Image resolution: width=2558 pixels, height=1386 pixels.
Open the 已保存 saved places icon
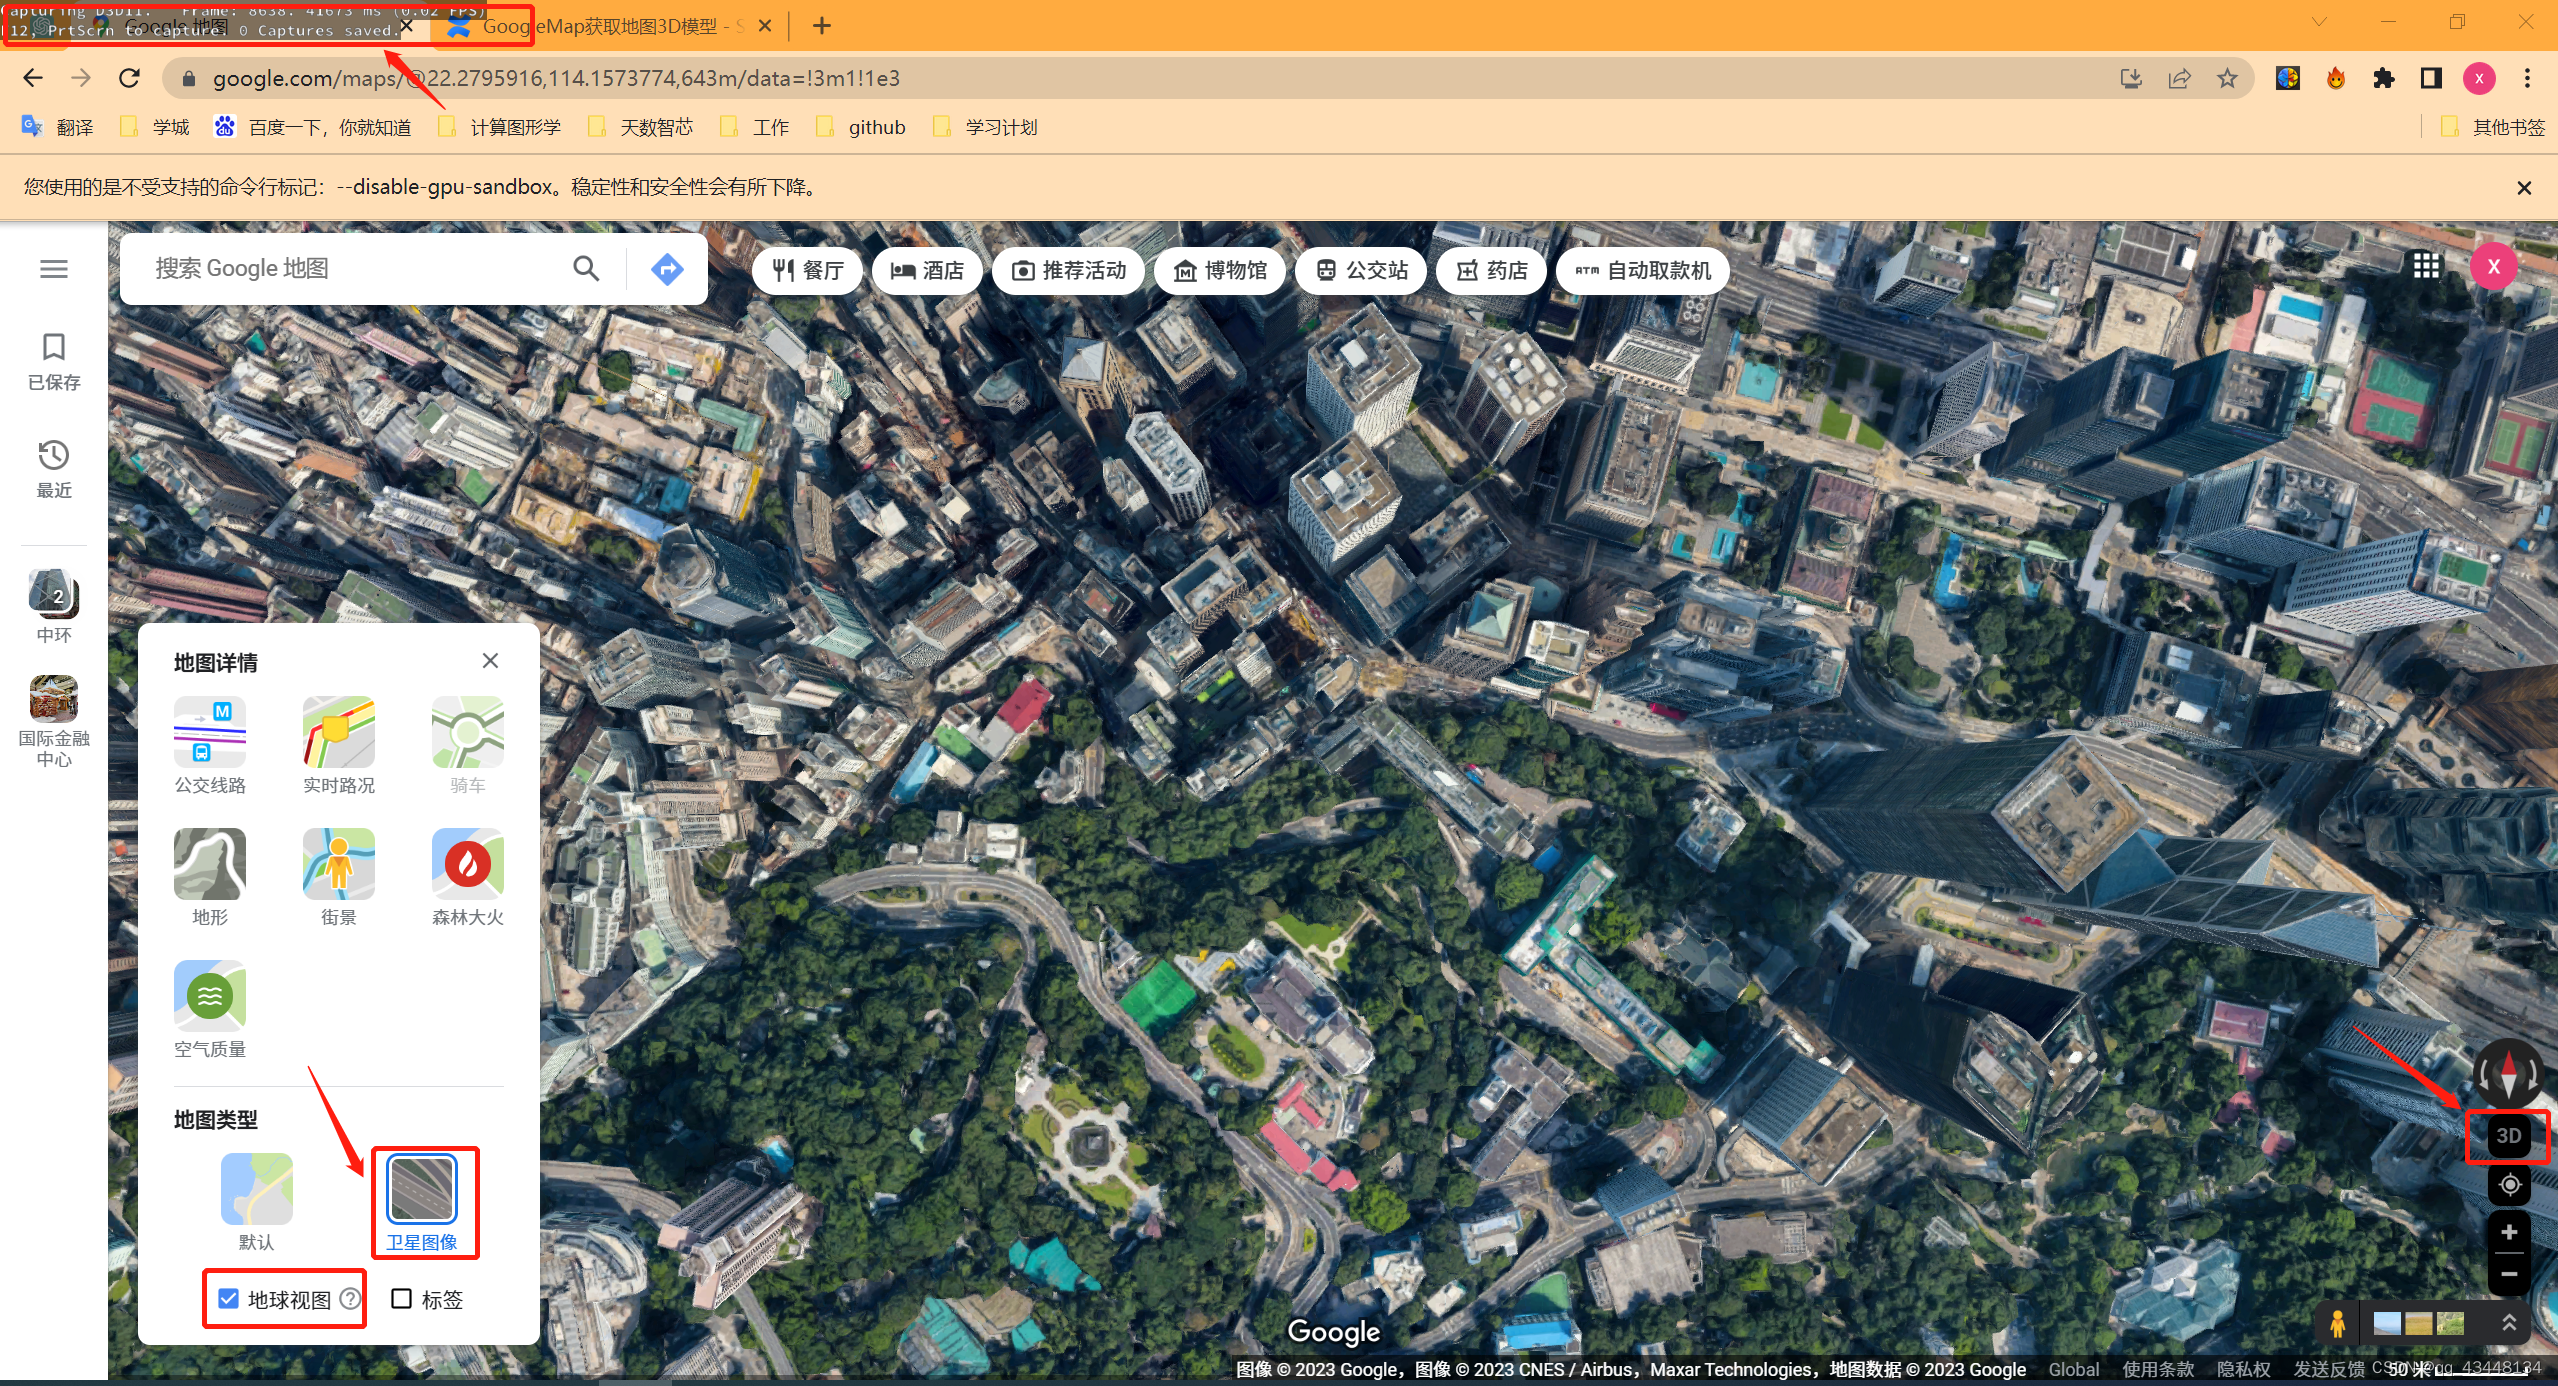point(54,361)
